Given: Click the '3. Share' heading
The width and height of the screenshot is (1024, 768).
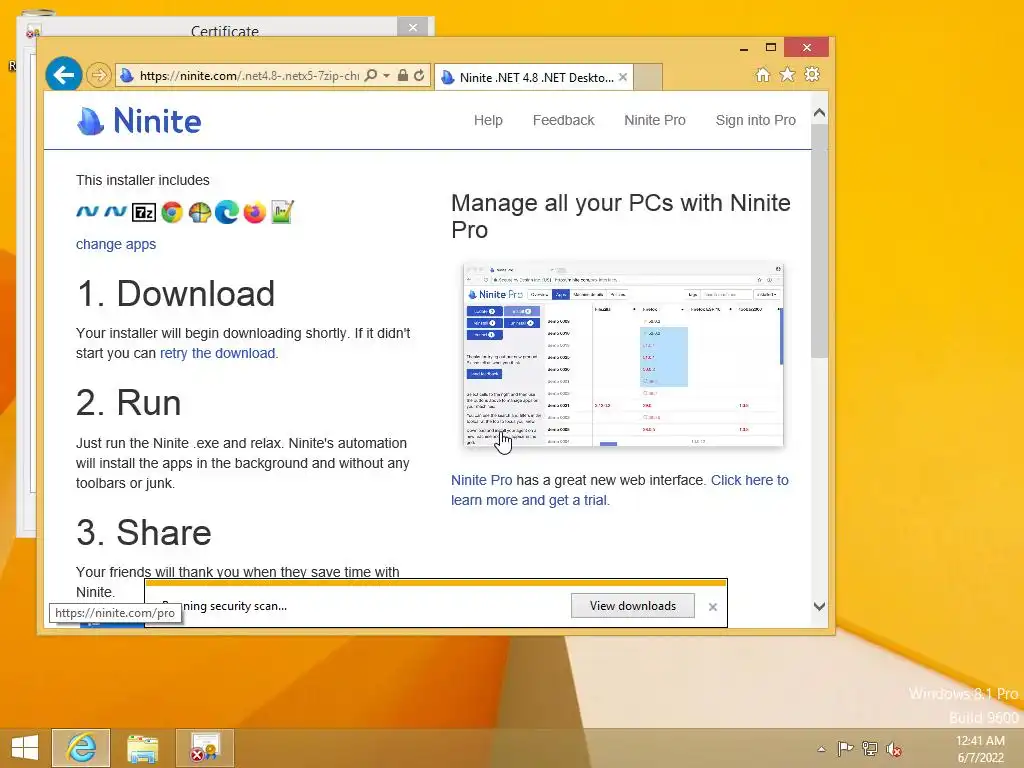Looking at the screenshot, I should pyautogui.click(x=144, y=532).
